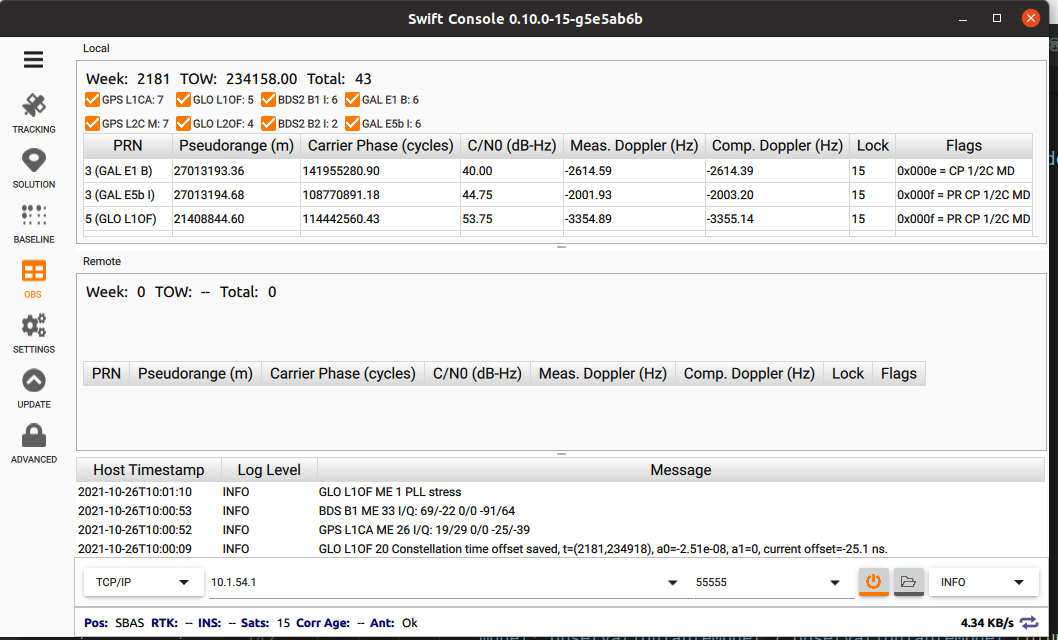Viewport: 1058px width, 640px height.
Task: Click the open file folder icon
Action: [908, 581]
